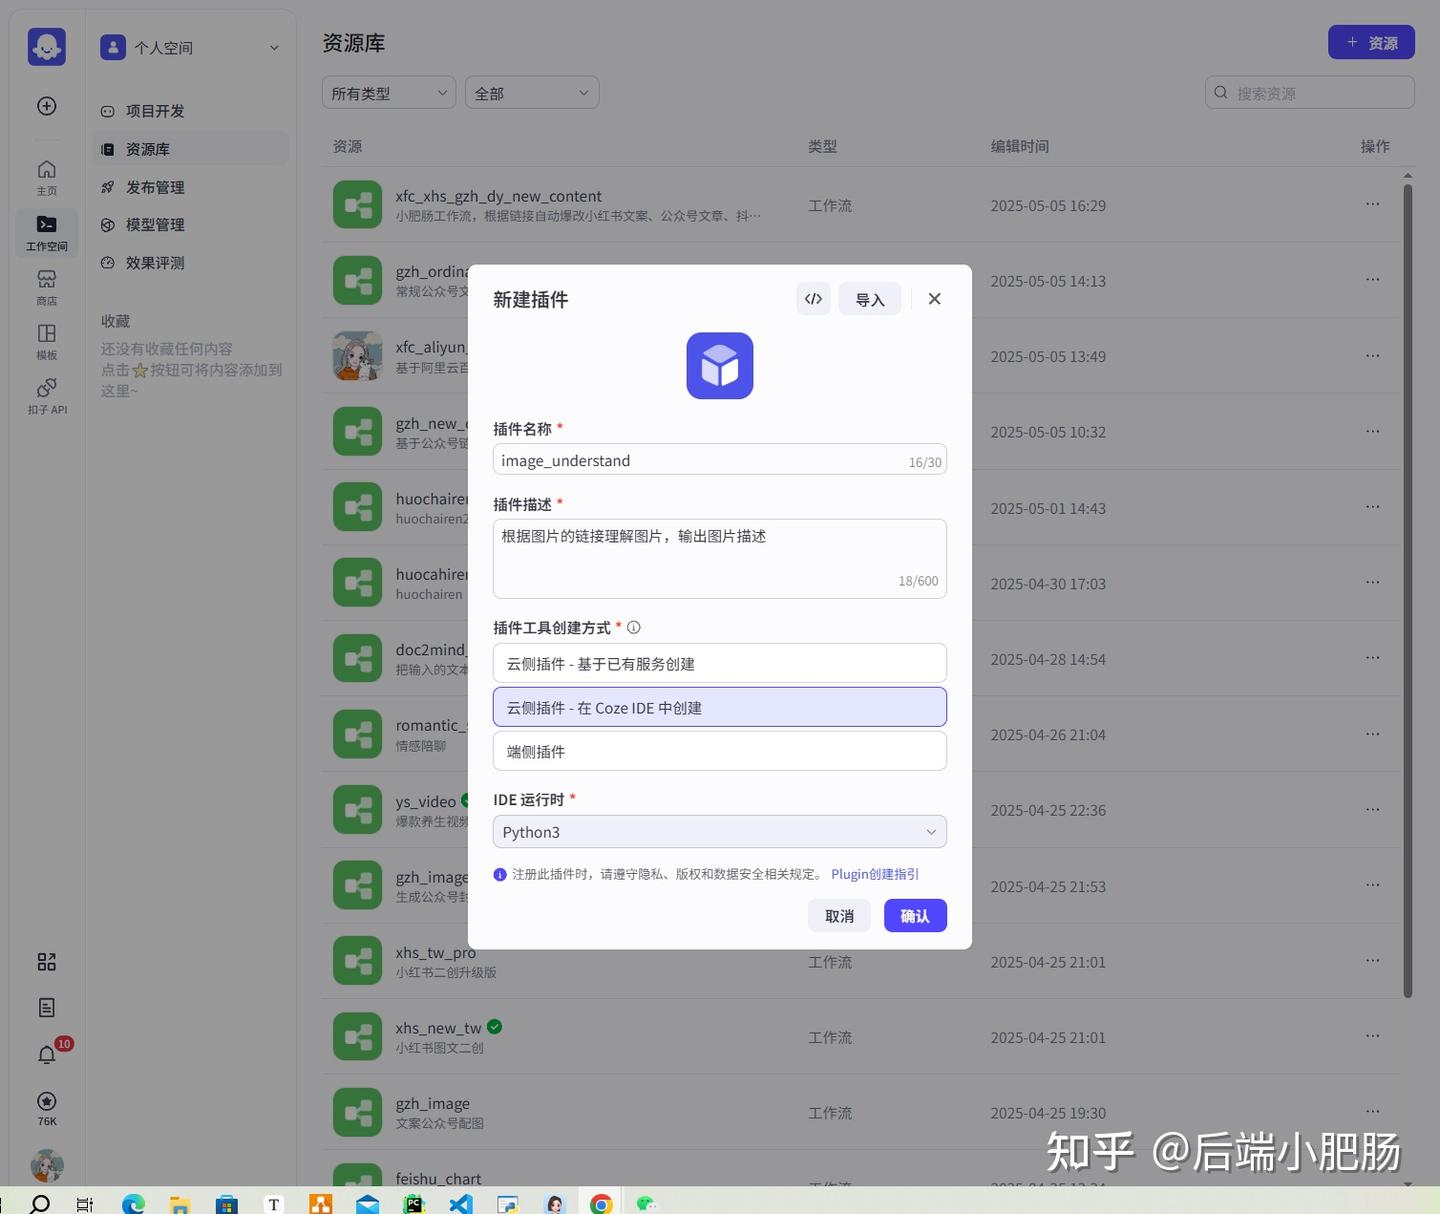
Task: Click the plugin cube icon image
Action: tap(720, 366)
